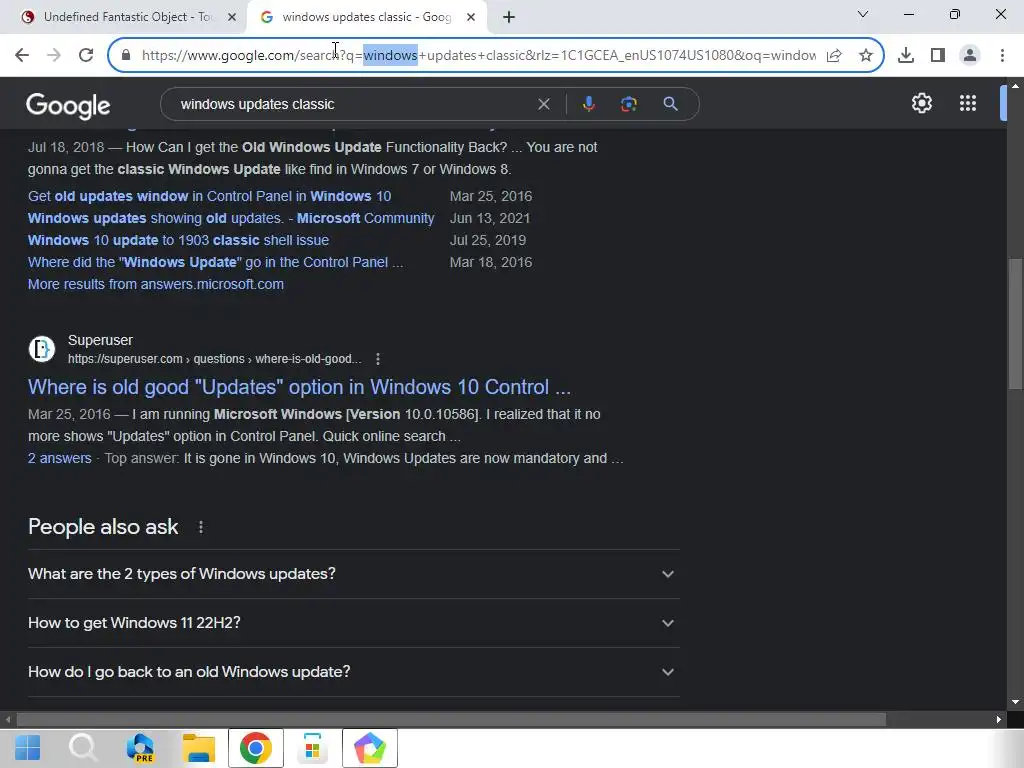The width and height of the screenshot is (1024, 768).
Task: Click the 'People also ask' heading
Action: click(103, 527)
